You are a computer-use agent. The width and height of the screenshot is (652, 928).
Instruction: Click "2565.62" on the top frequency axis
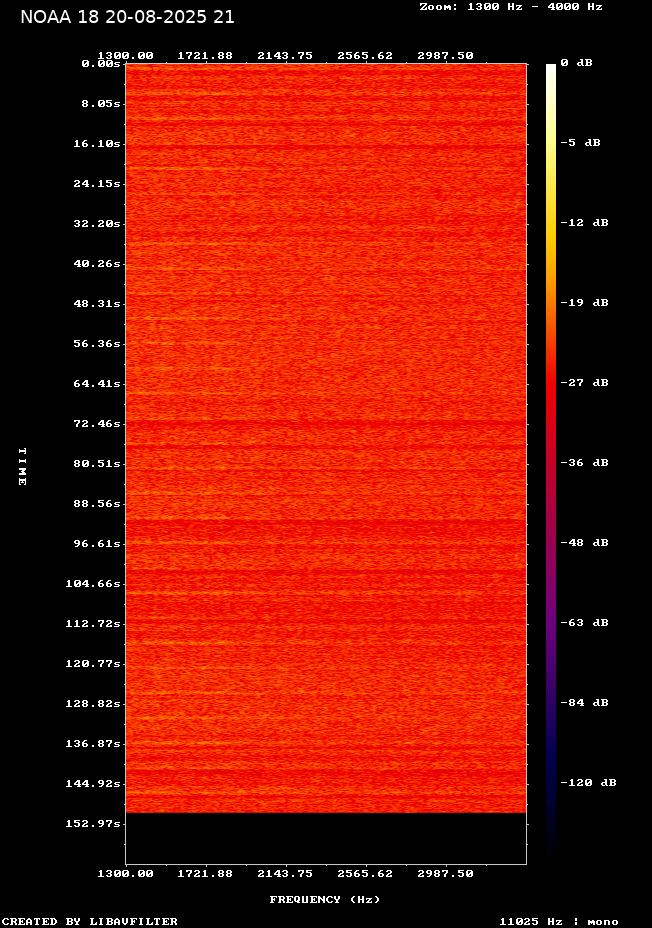tap(365, 56)
